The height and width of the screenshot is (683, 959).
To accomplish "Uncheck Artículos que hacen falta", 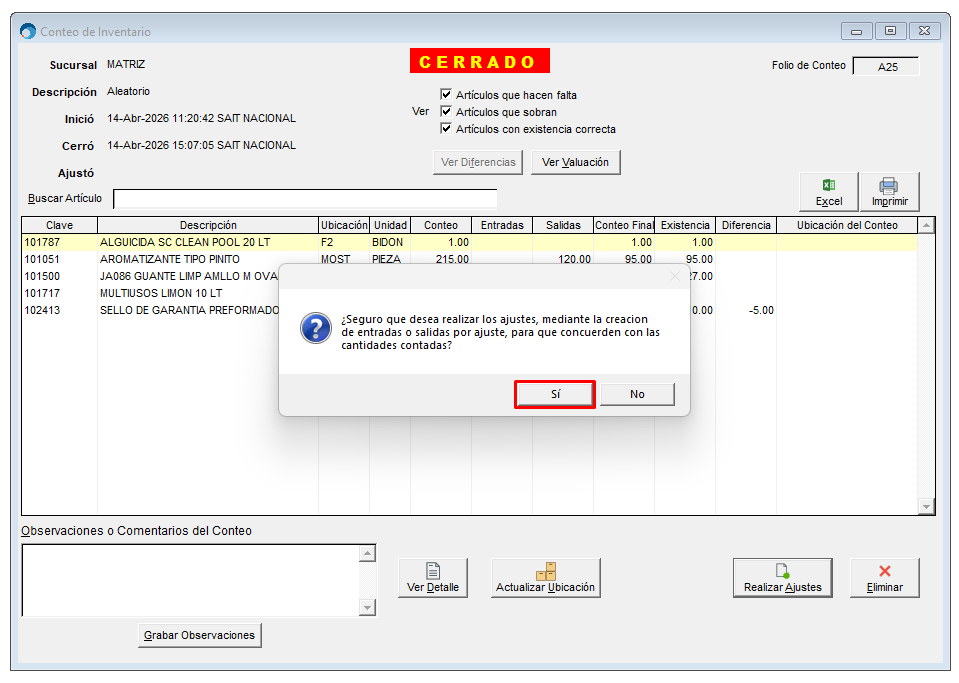I will click(446, 95).
